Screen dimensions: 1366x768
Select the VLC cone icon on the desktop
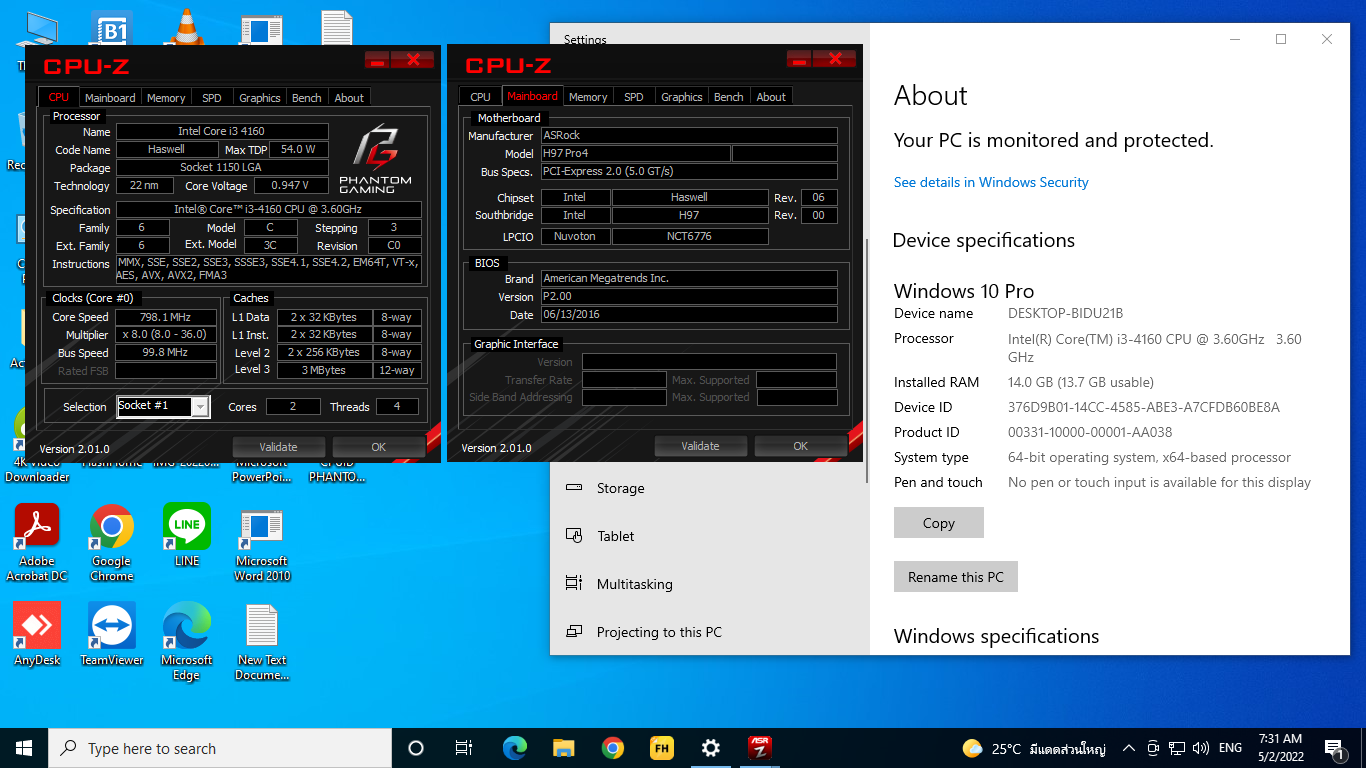pos(185,27)
